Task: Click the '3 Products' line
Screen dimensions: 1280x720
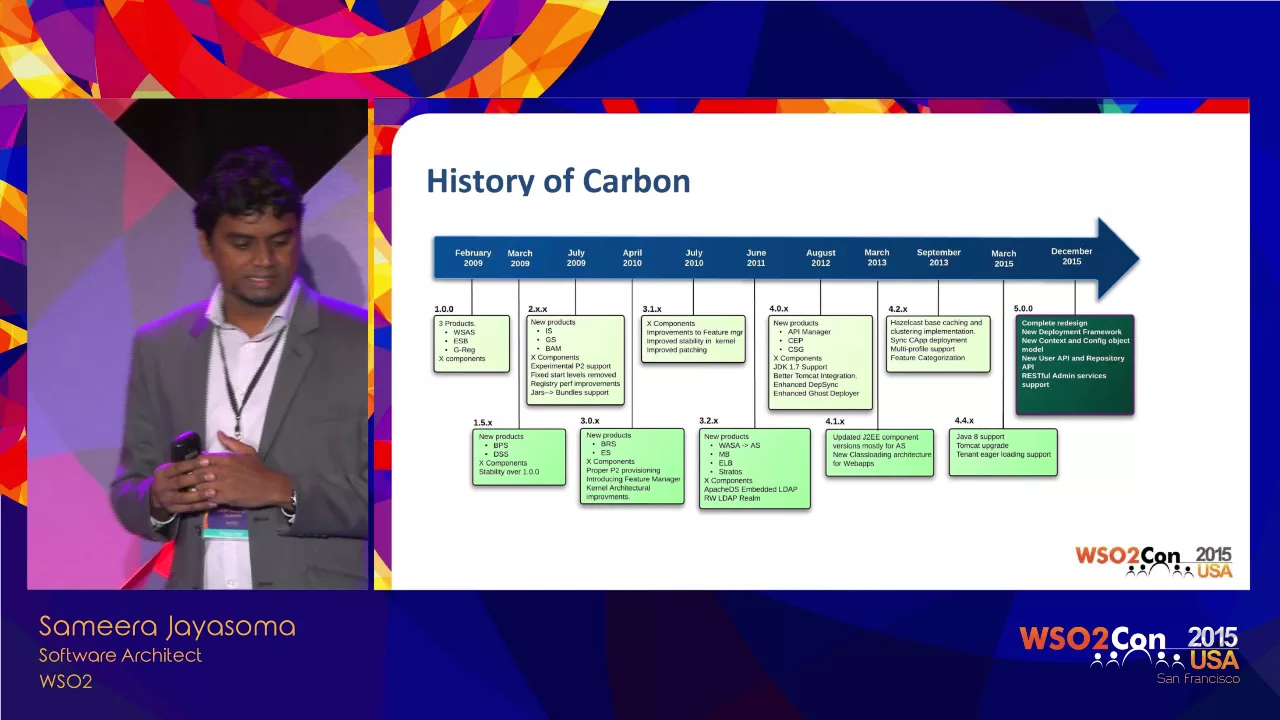Action: (457, 324)
